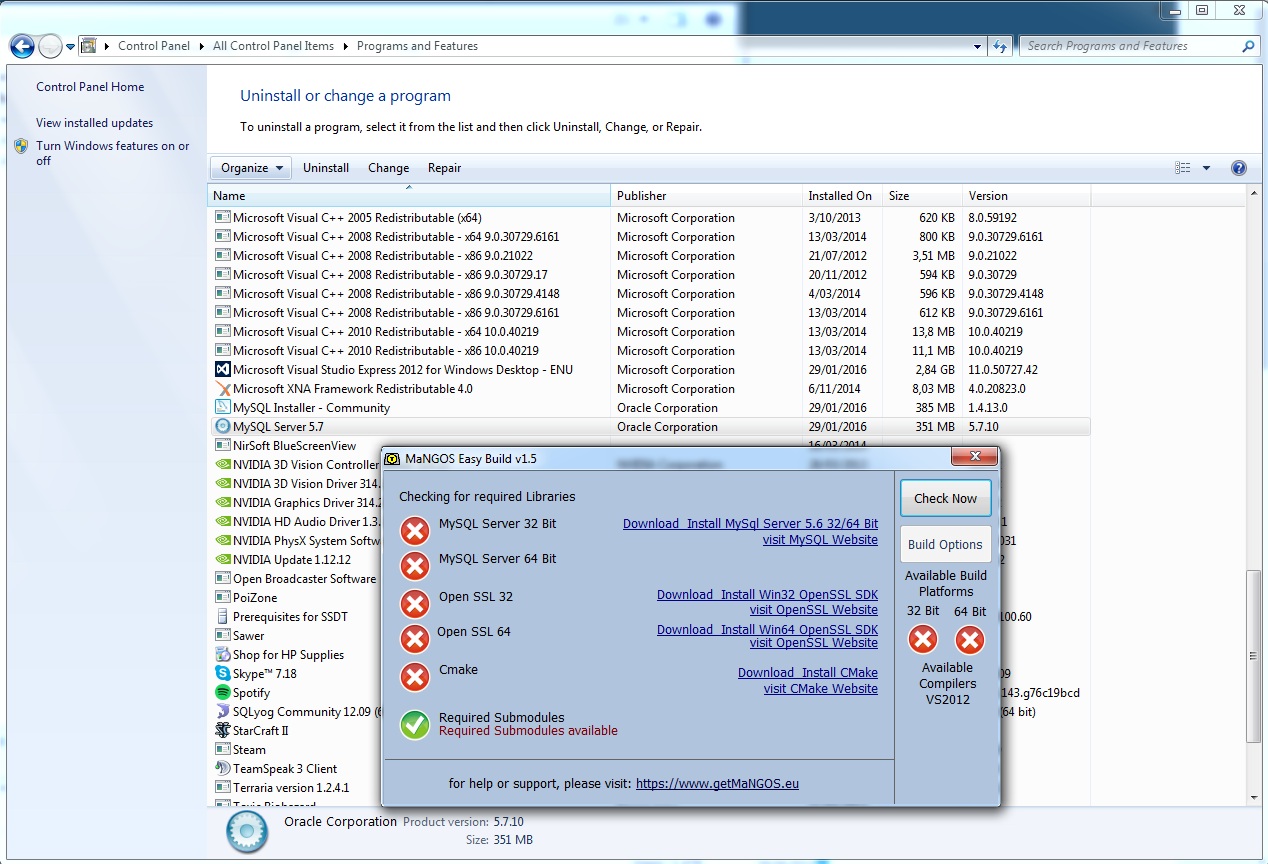Sort list by Size column header
Viewport: 1268px width, 864px height.
click(922, 196)
